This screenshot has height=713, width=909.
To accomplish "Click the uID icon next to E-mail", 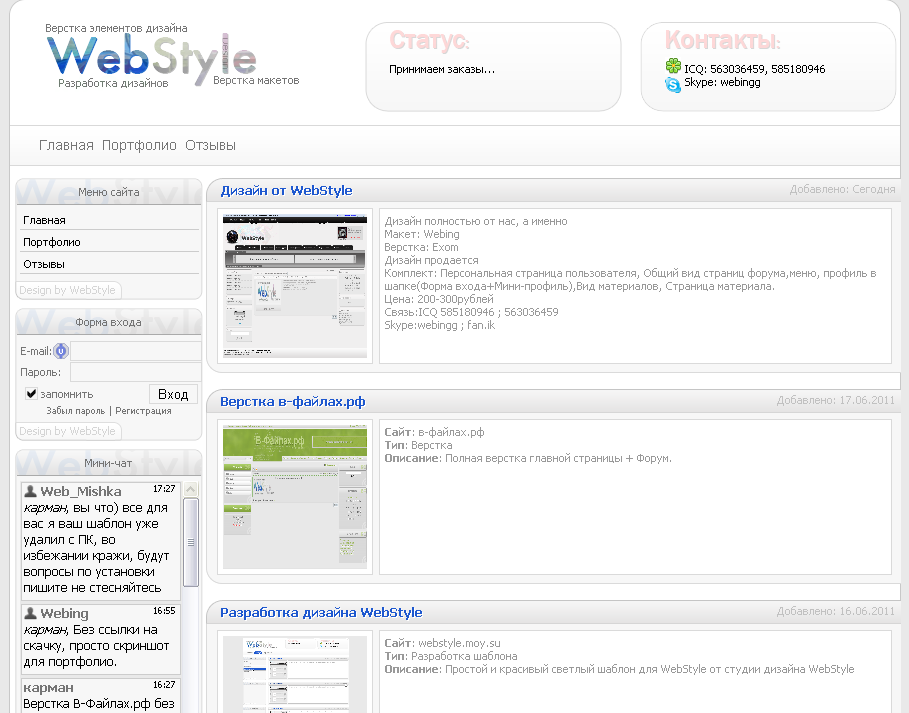I will point(61,351).
